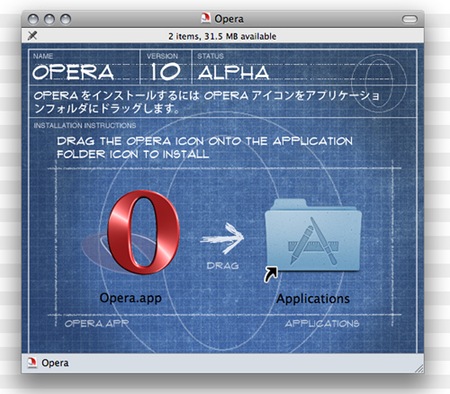Click the '2 items, 31.5 MB available' status
The height and width of the screenshot is (394, 450).
click(222, 36)
